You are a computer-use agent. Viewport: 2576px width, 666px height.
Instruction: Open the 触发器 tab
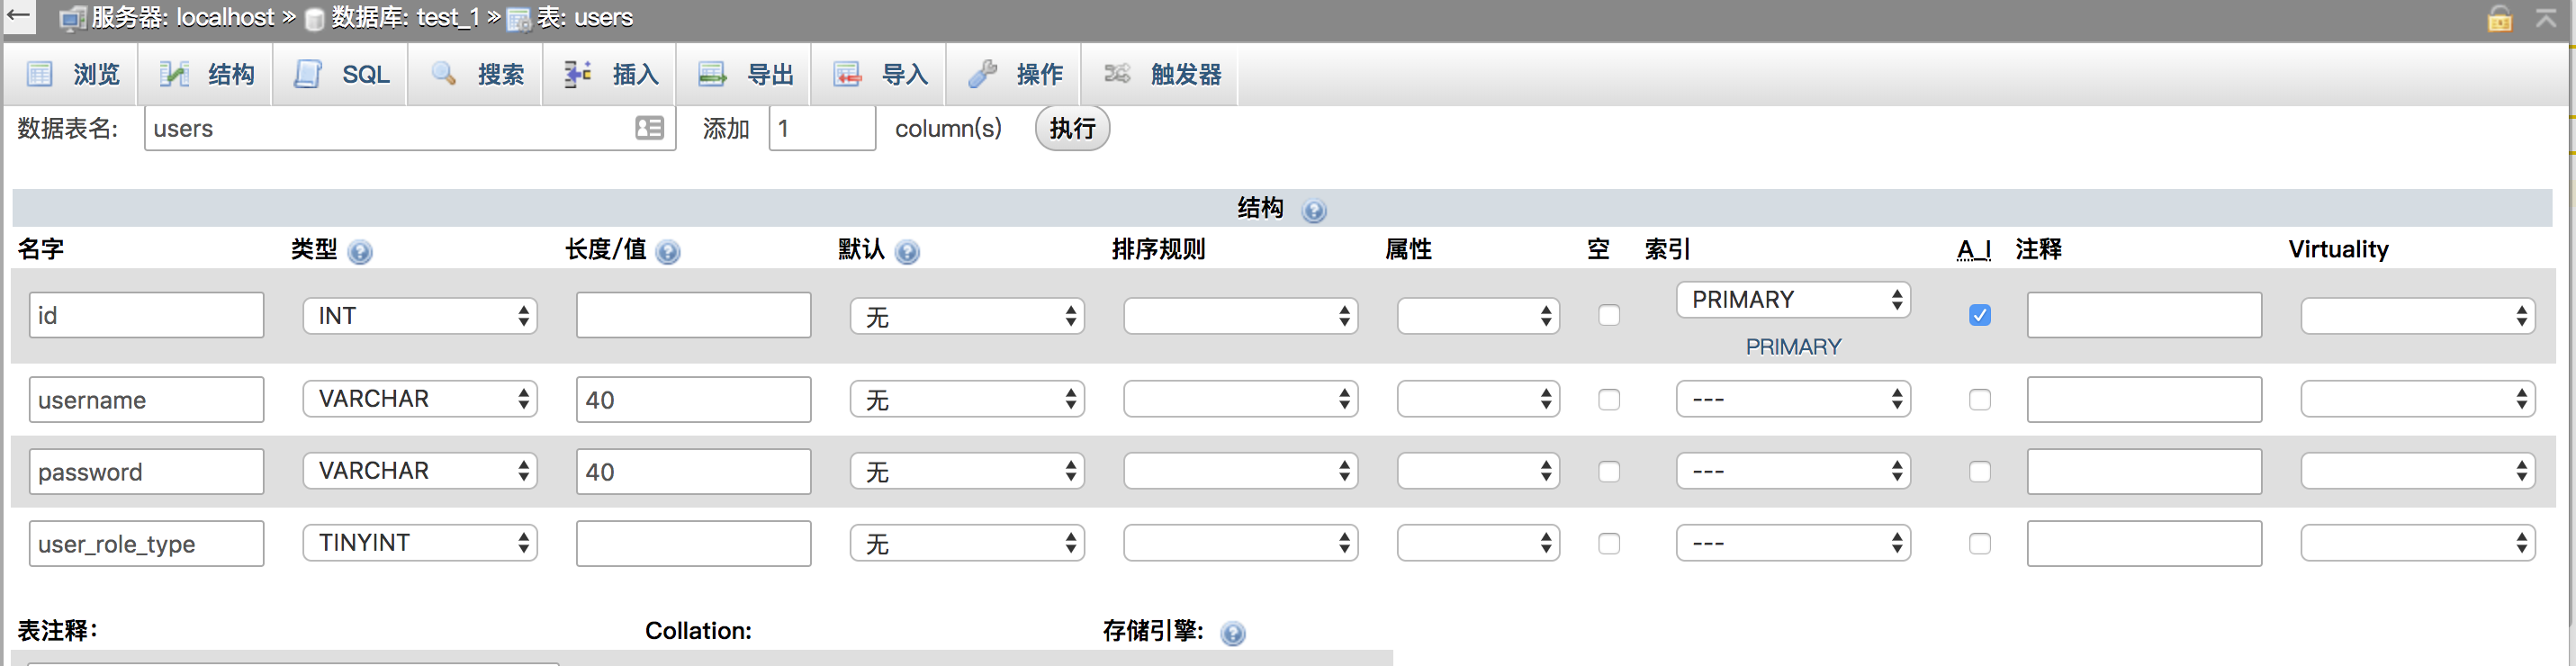tap(1161, 74)
